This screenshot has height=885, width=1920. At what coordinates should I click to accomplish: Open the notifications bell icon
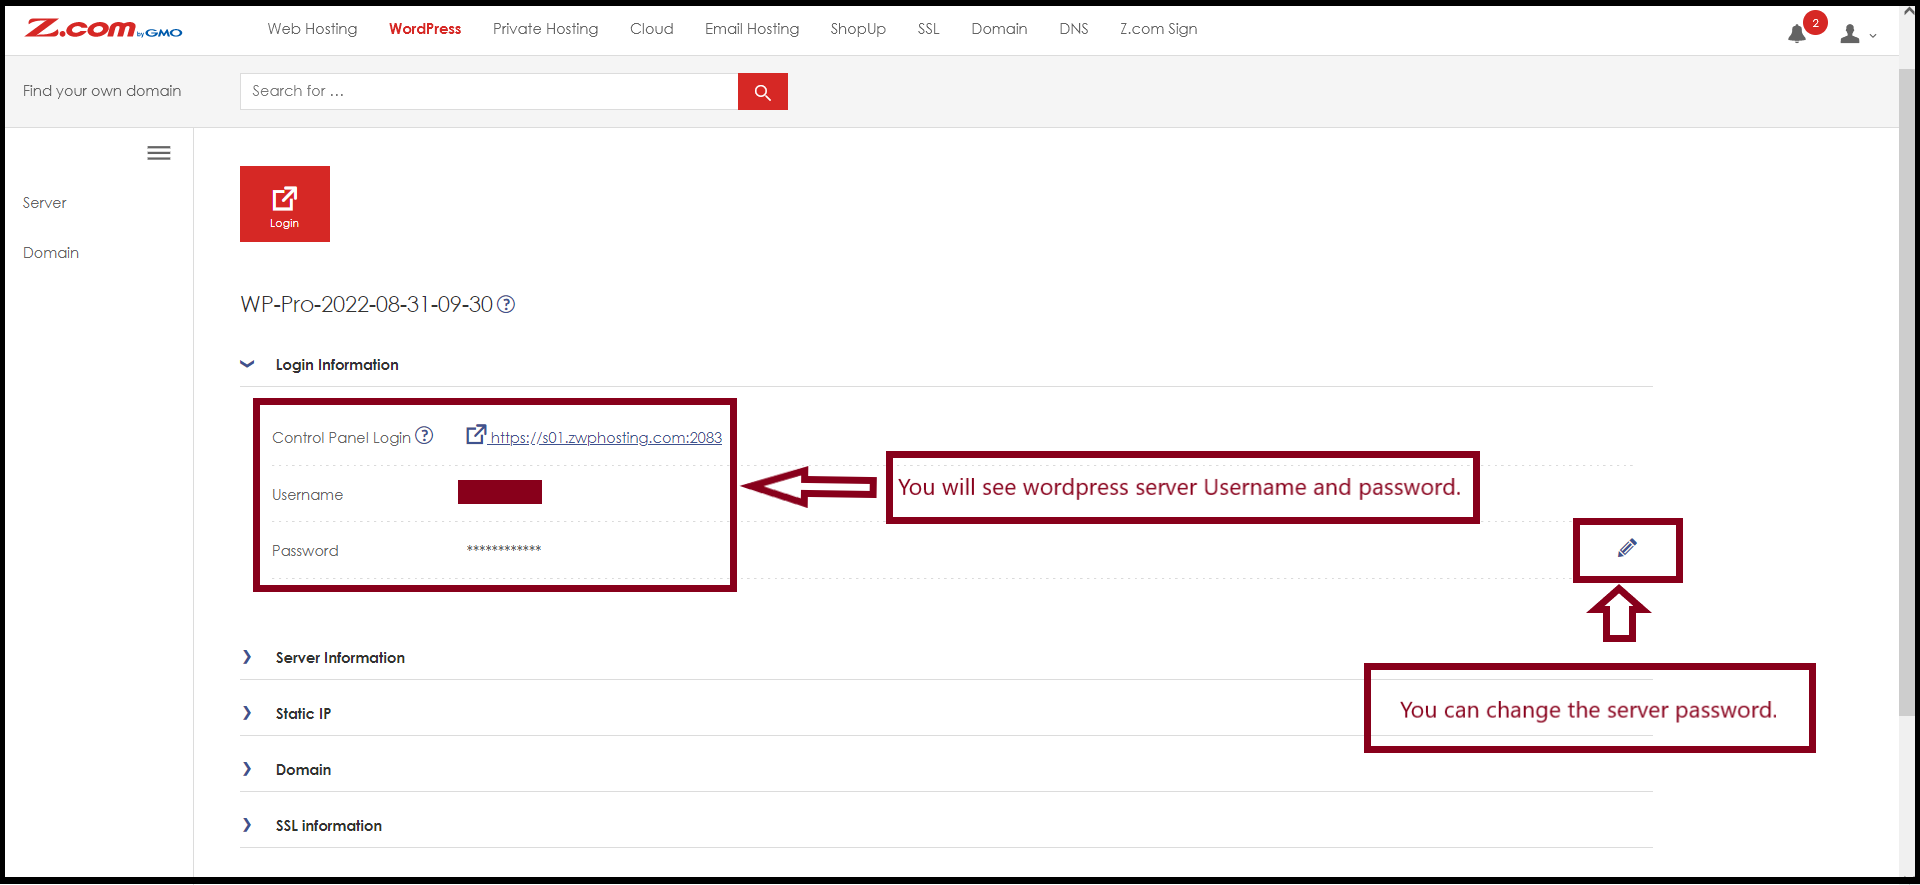coord(1797,34)
